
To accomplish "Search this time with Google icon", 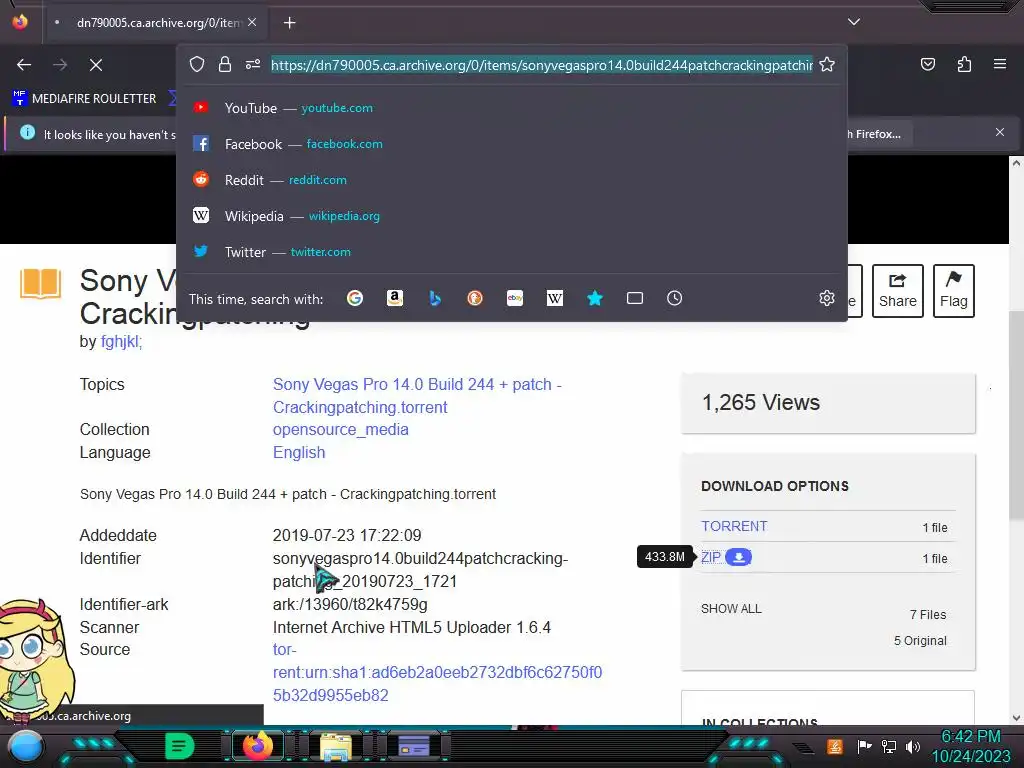I will 355,298.
